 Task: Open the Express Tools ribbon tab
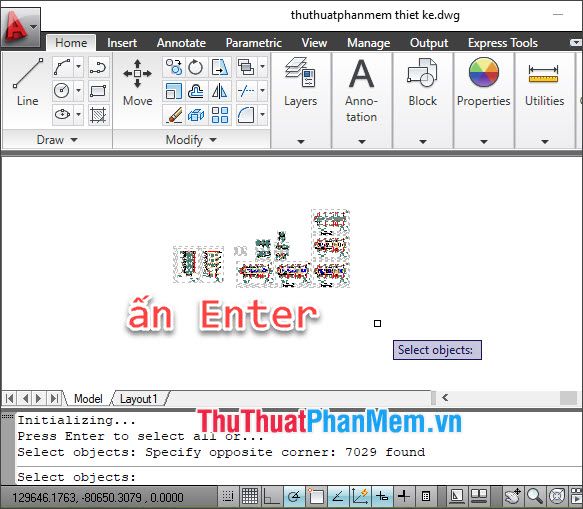[503, 43]
